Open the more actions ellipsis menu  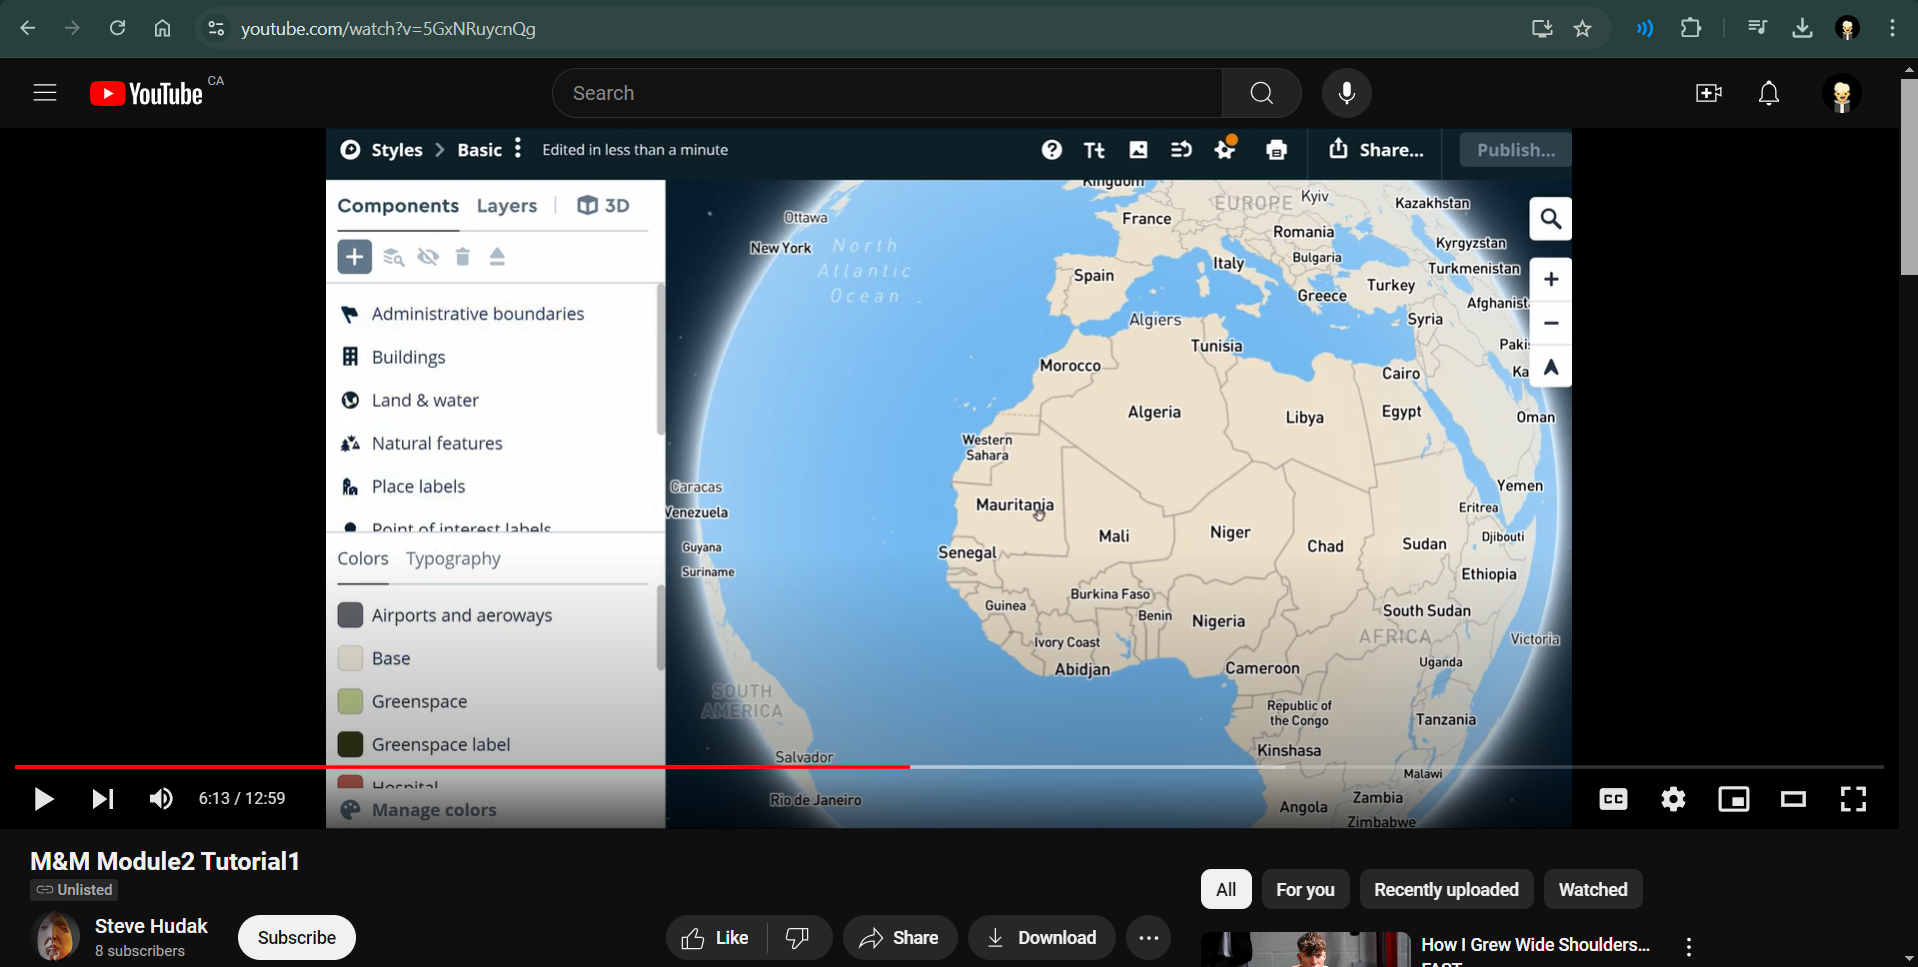click(x=1148, y=938)
